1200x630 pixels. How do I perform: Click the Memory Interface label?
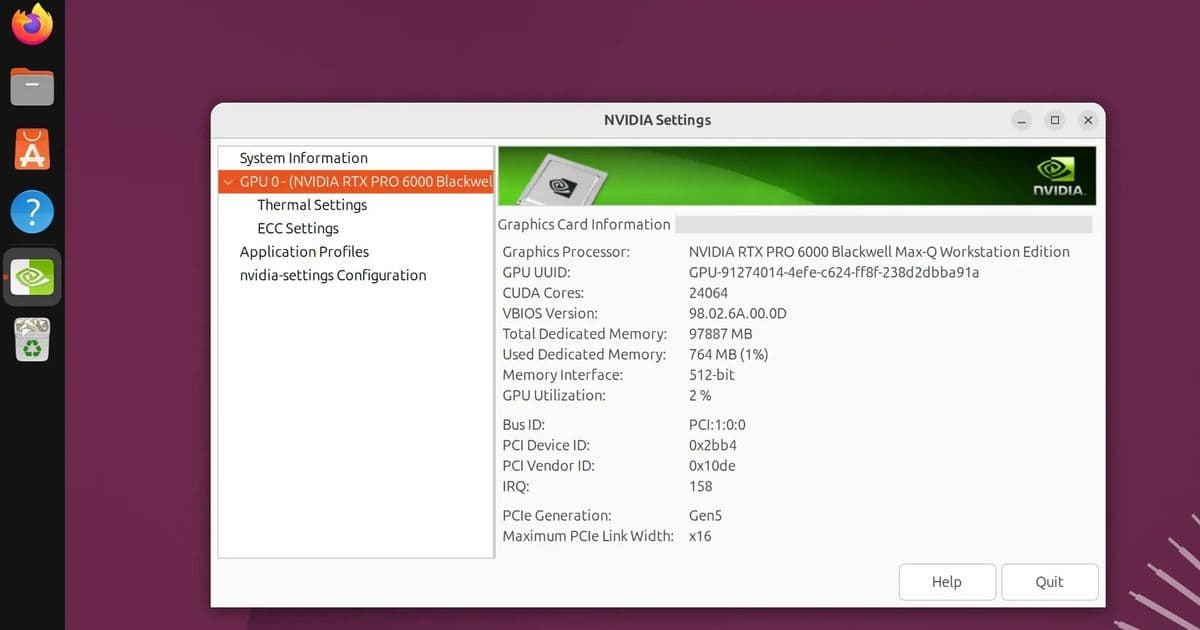563,375
